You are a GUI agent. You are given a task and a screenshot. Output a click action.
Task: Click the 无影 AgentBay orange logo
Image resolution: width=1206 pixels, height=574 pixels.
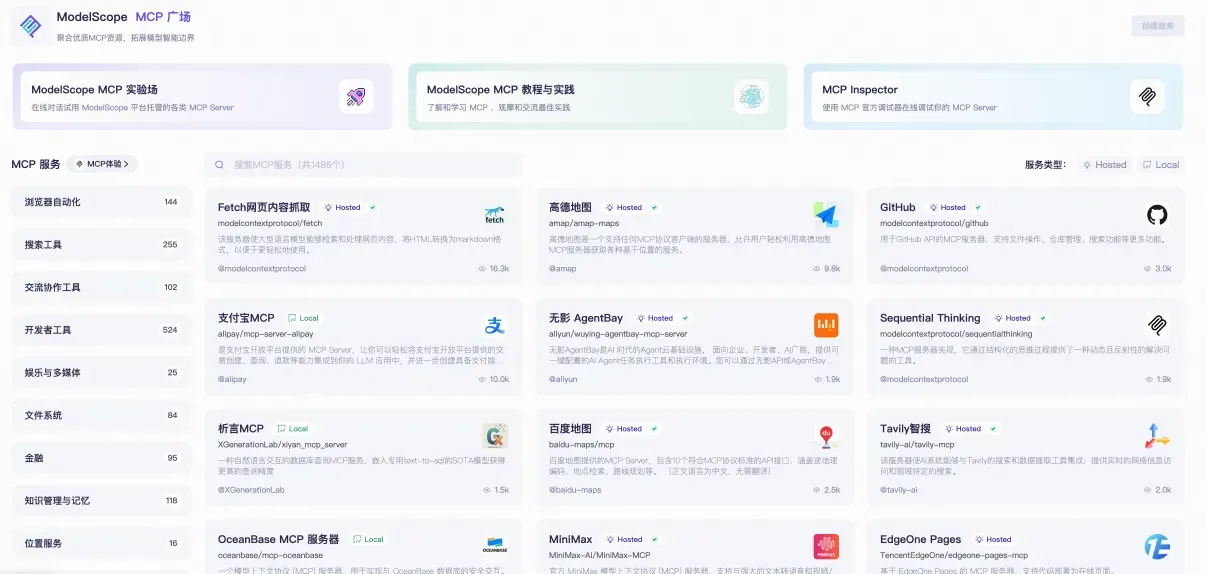click(x=826, y=325)
